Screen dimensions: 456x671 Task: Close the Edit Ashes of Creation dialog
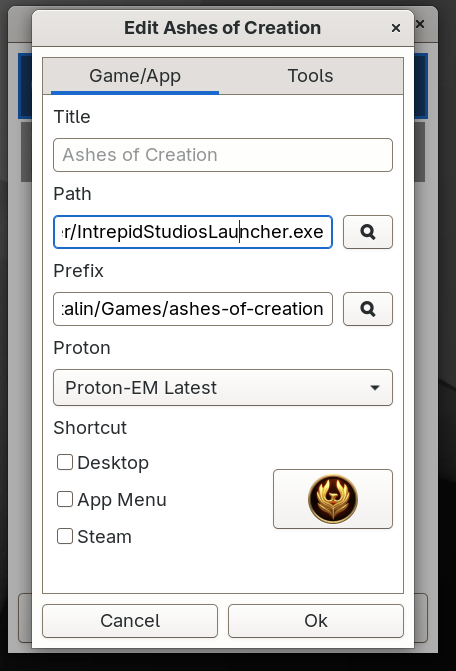pos(396,28)
